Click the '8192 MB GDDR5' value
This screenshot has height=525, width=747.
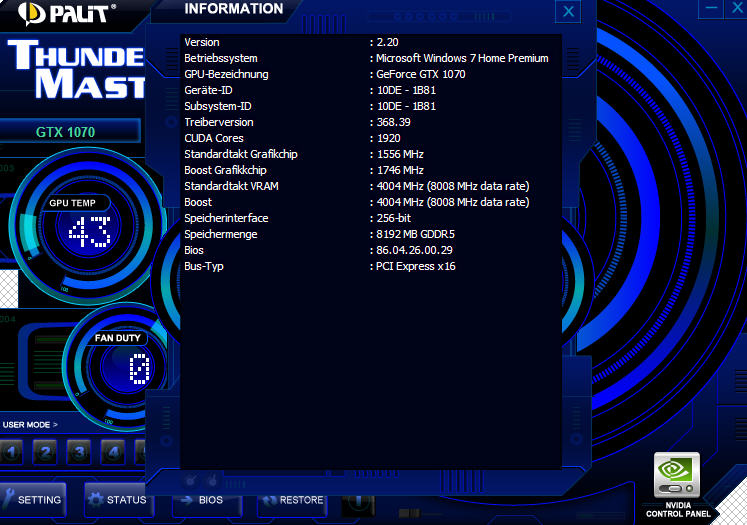415,234
